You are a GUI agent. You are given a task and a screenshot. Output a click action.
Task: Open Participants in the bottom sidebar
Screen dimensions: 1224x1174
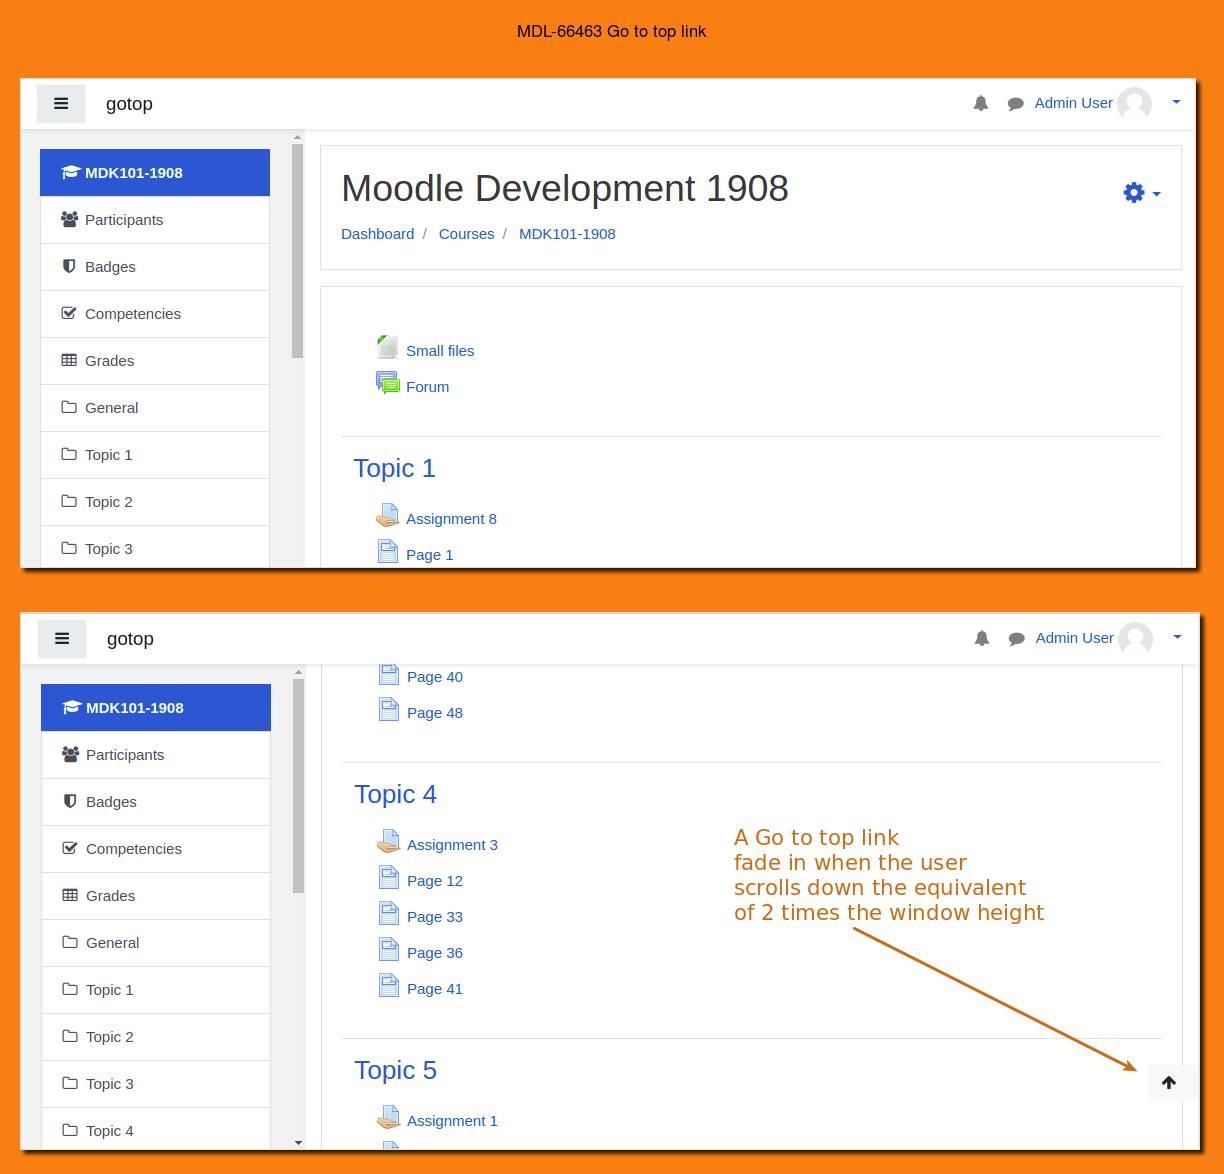(156, 755)
